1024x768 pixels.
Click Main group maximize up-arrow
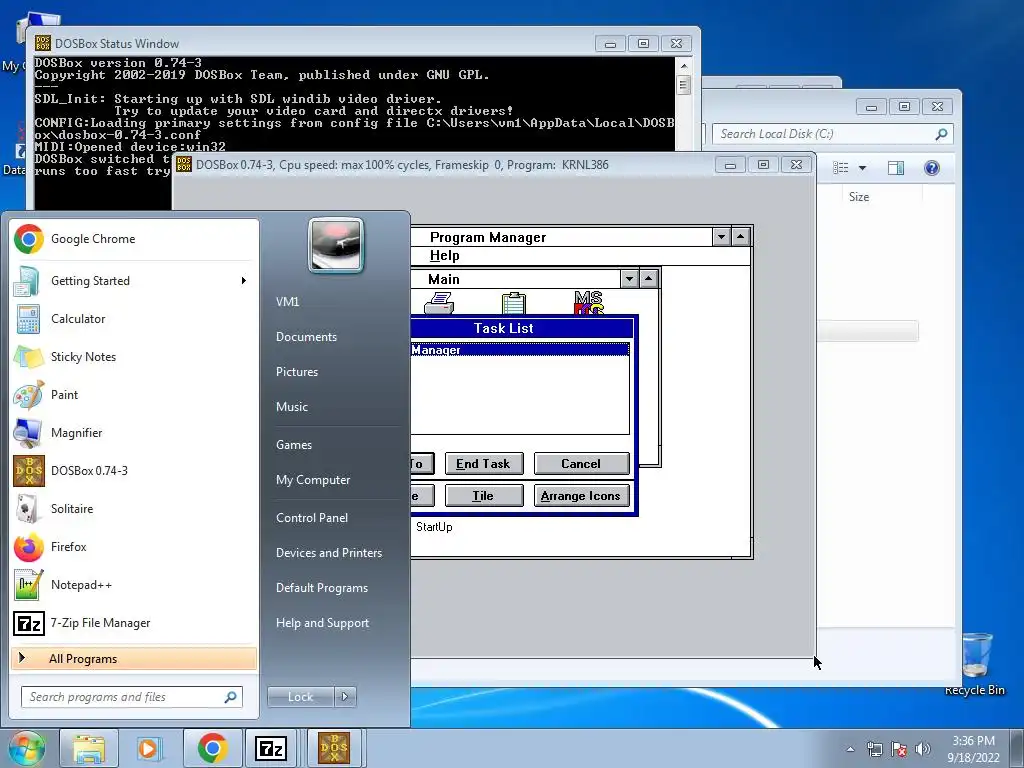coord(648,279)
